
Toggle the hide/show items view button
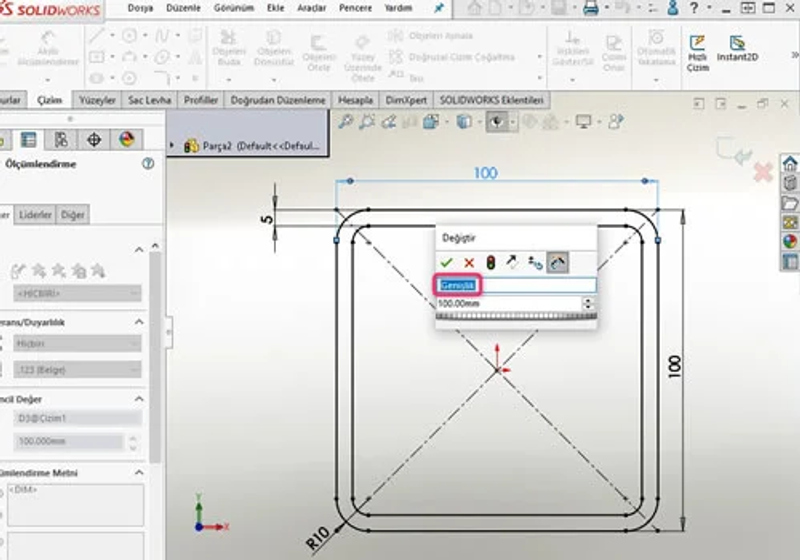coord(496,122)
